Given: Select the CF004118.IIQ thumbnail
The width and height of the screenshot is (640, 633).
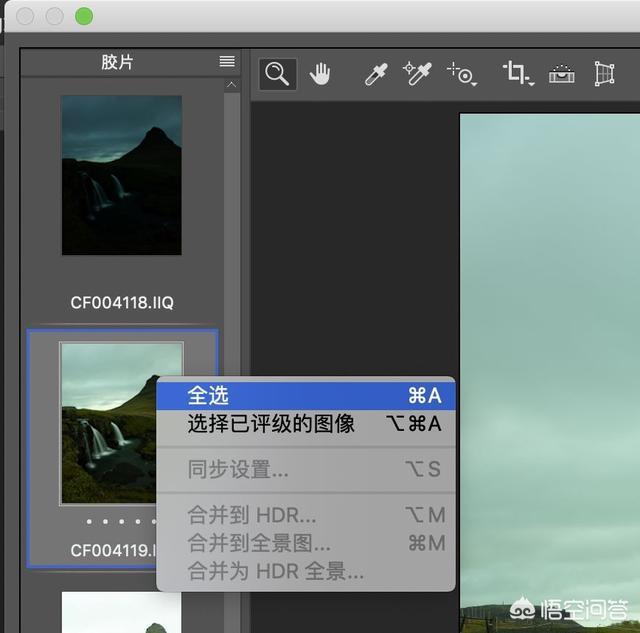Looking at the screenshot, I should pos(121,175).
